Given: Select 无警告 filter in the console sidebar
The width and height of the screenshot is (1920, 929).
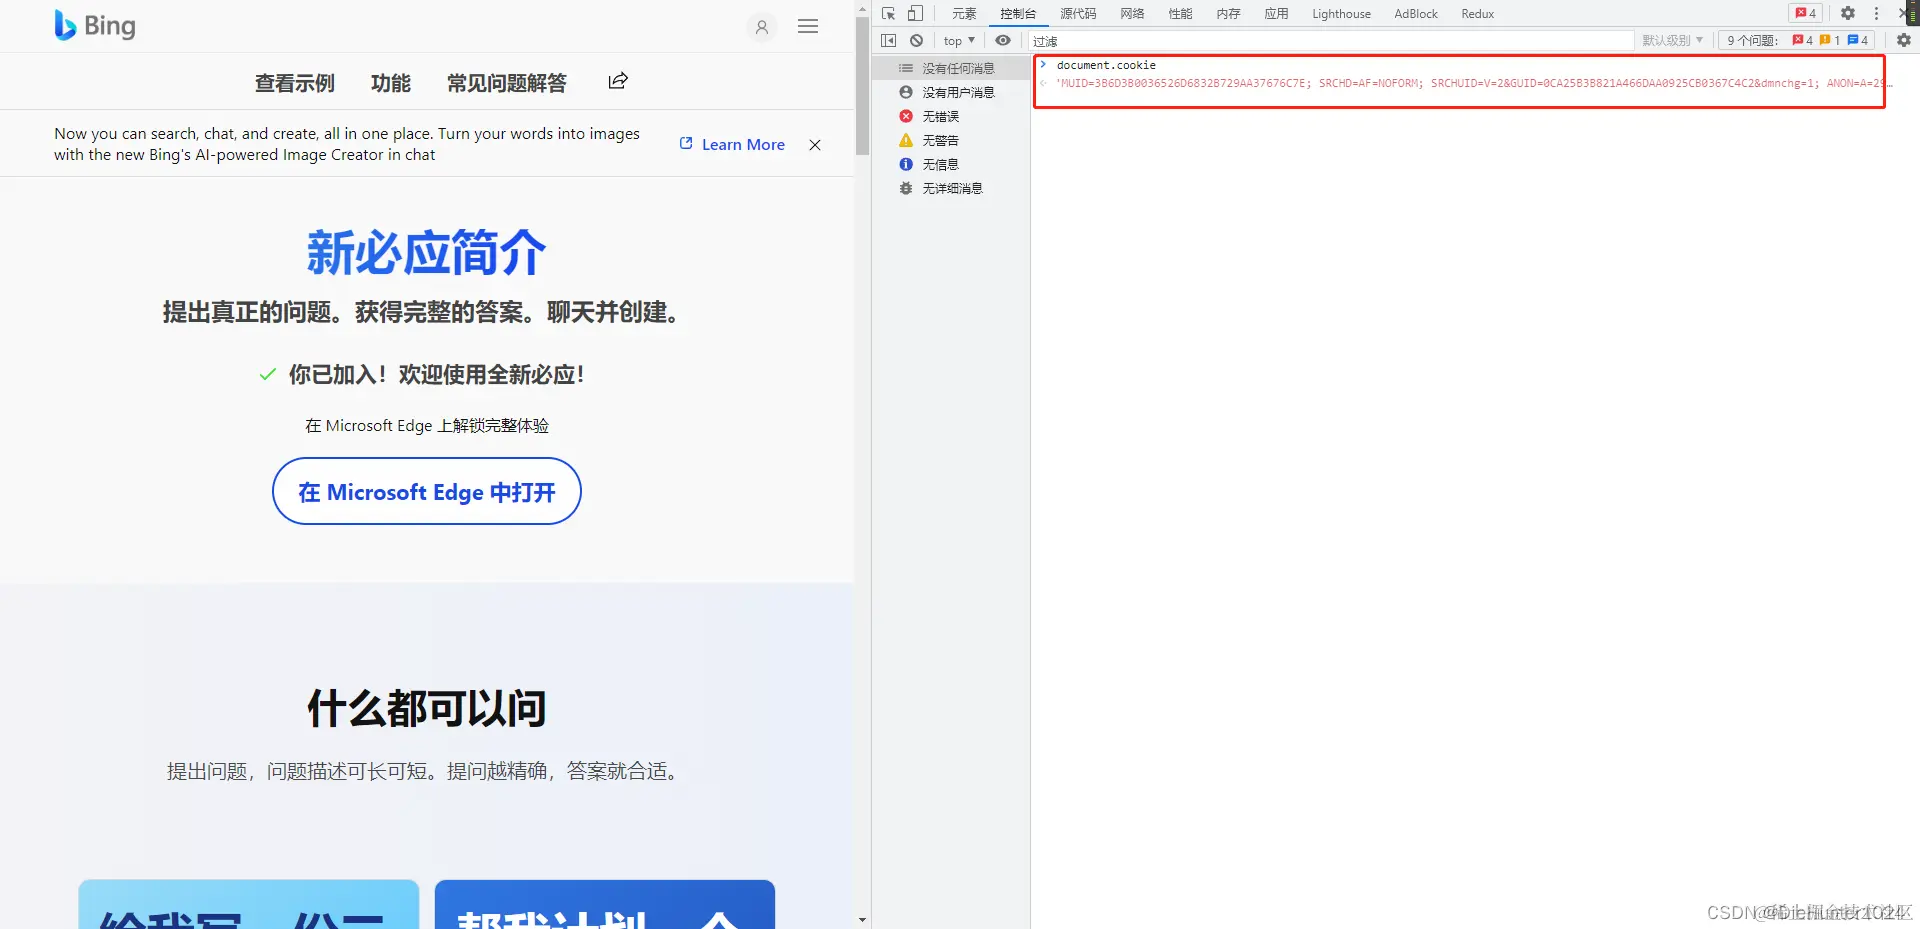Looking at the screenshot, I should pos(951,140).
